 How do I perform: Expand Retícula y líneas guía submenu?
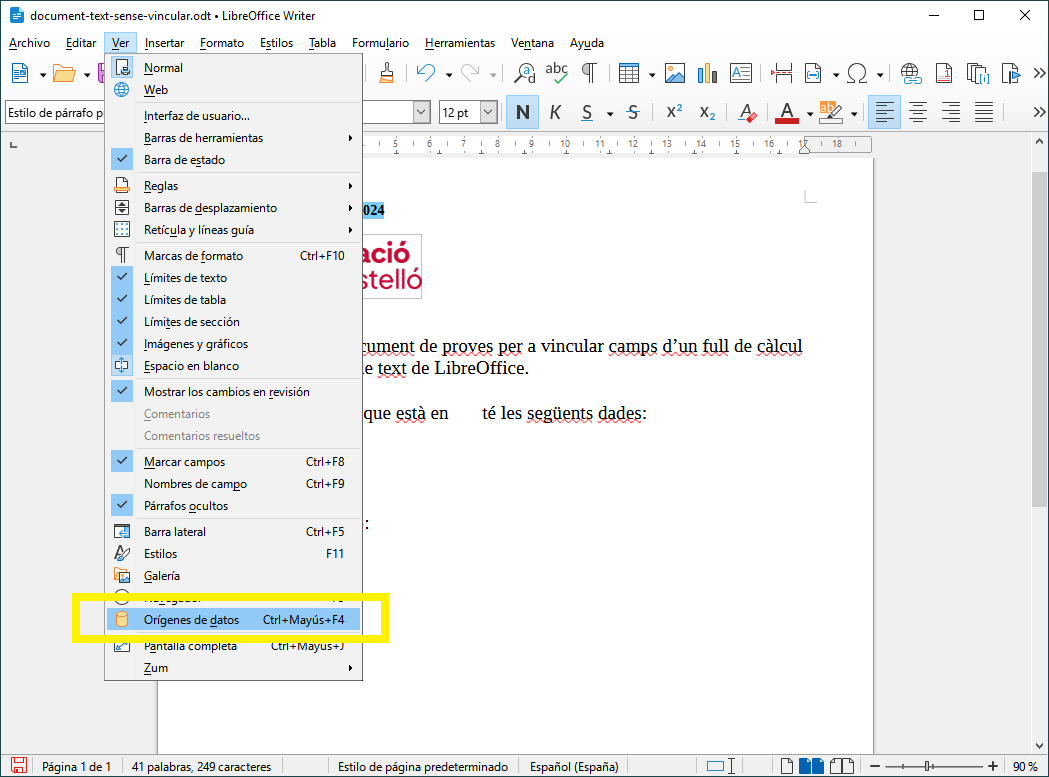pos(233,230)
